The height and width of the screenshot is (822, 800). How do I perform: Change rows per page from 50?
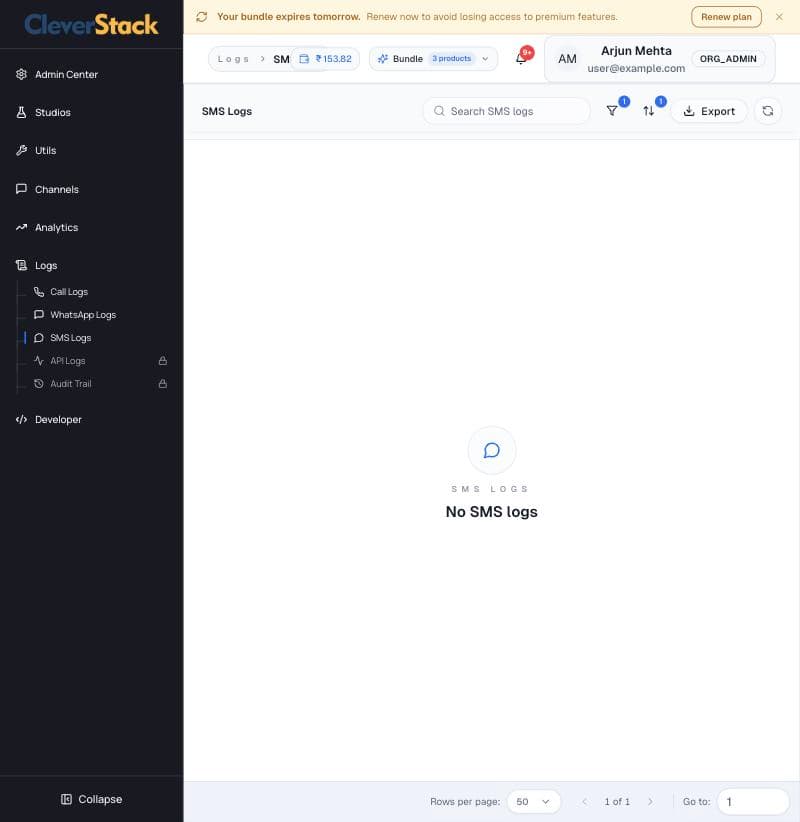(533, 802)
